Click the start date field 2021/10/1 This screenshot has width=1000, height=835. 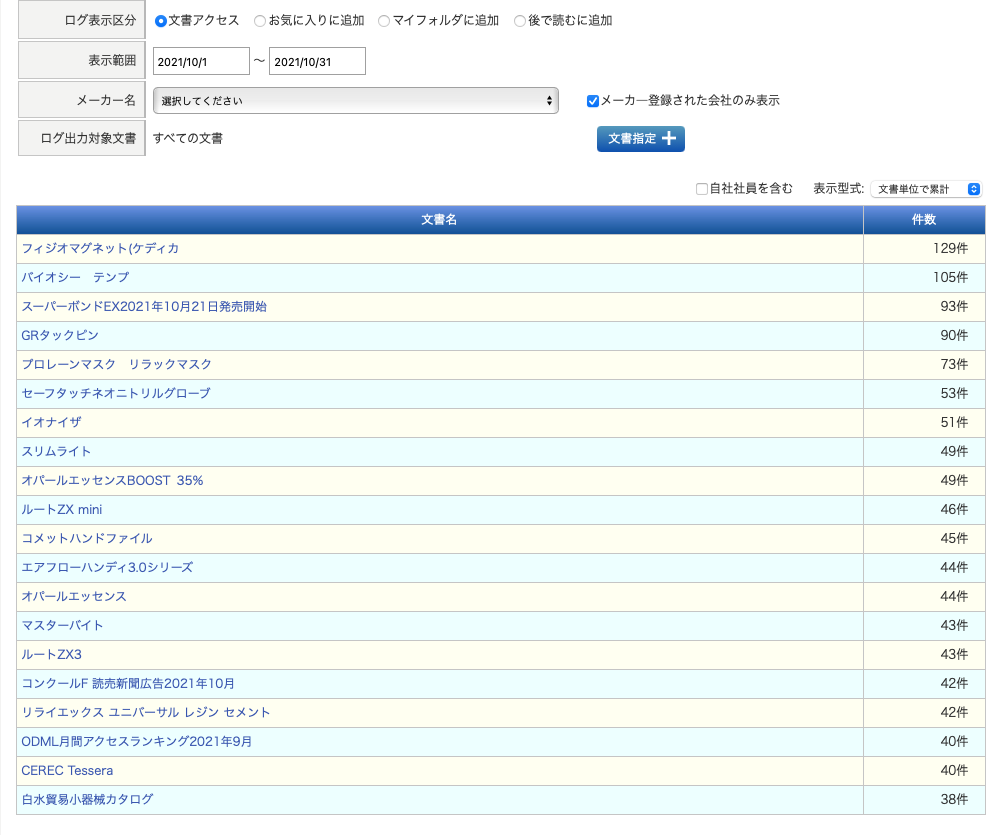(201, 61)
